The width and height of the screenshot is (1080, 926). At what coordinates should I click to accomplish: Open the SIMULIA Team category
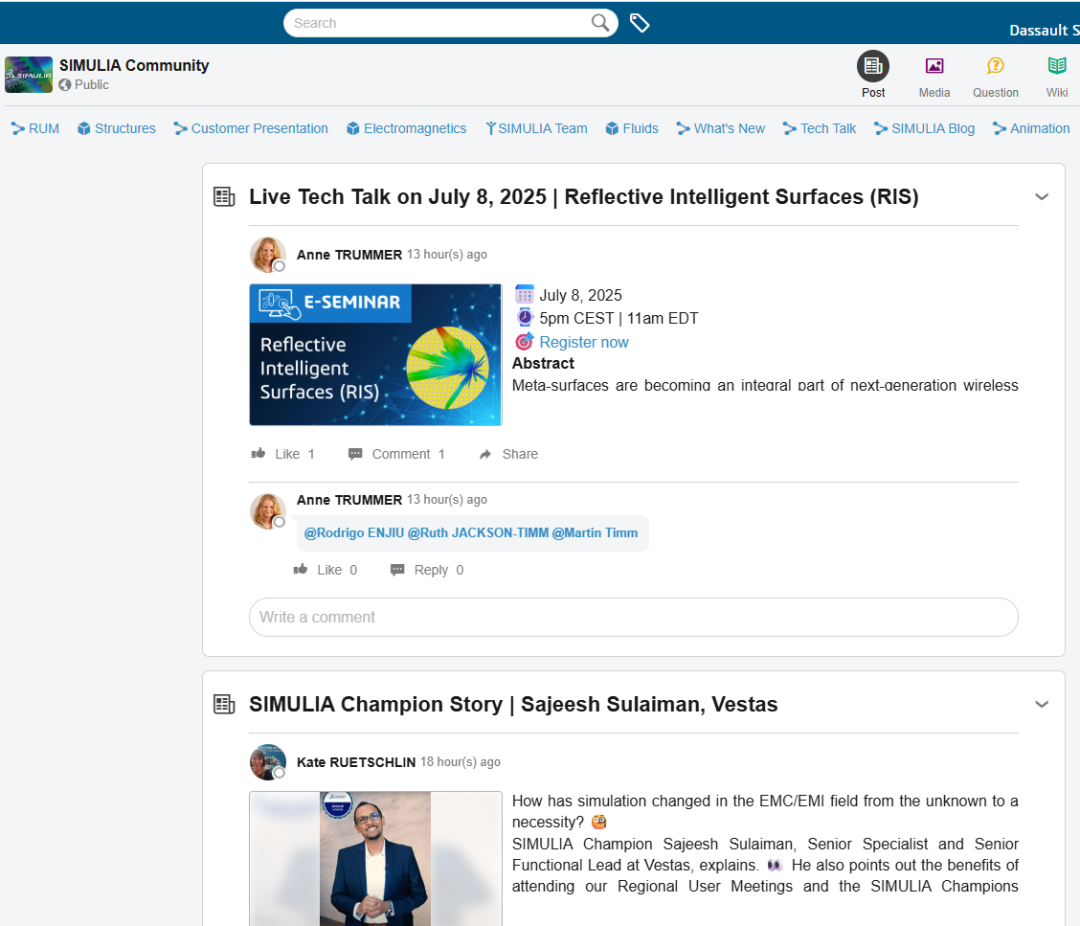[537, 128]
